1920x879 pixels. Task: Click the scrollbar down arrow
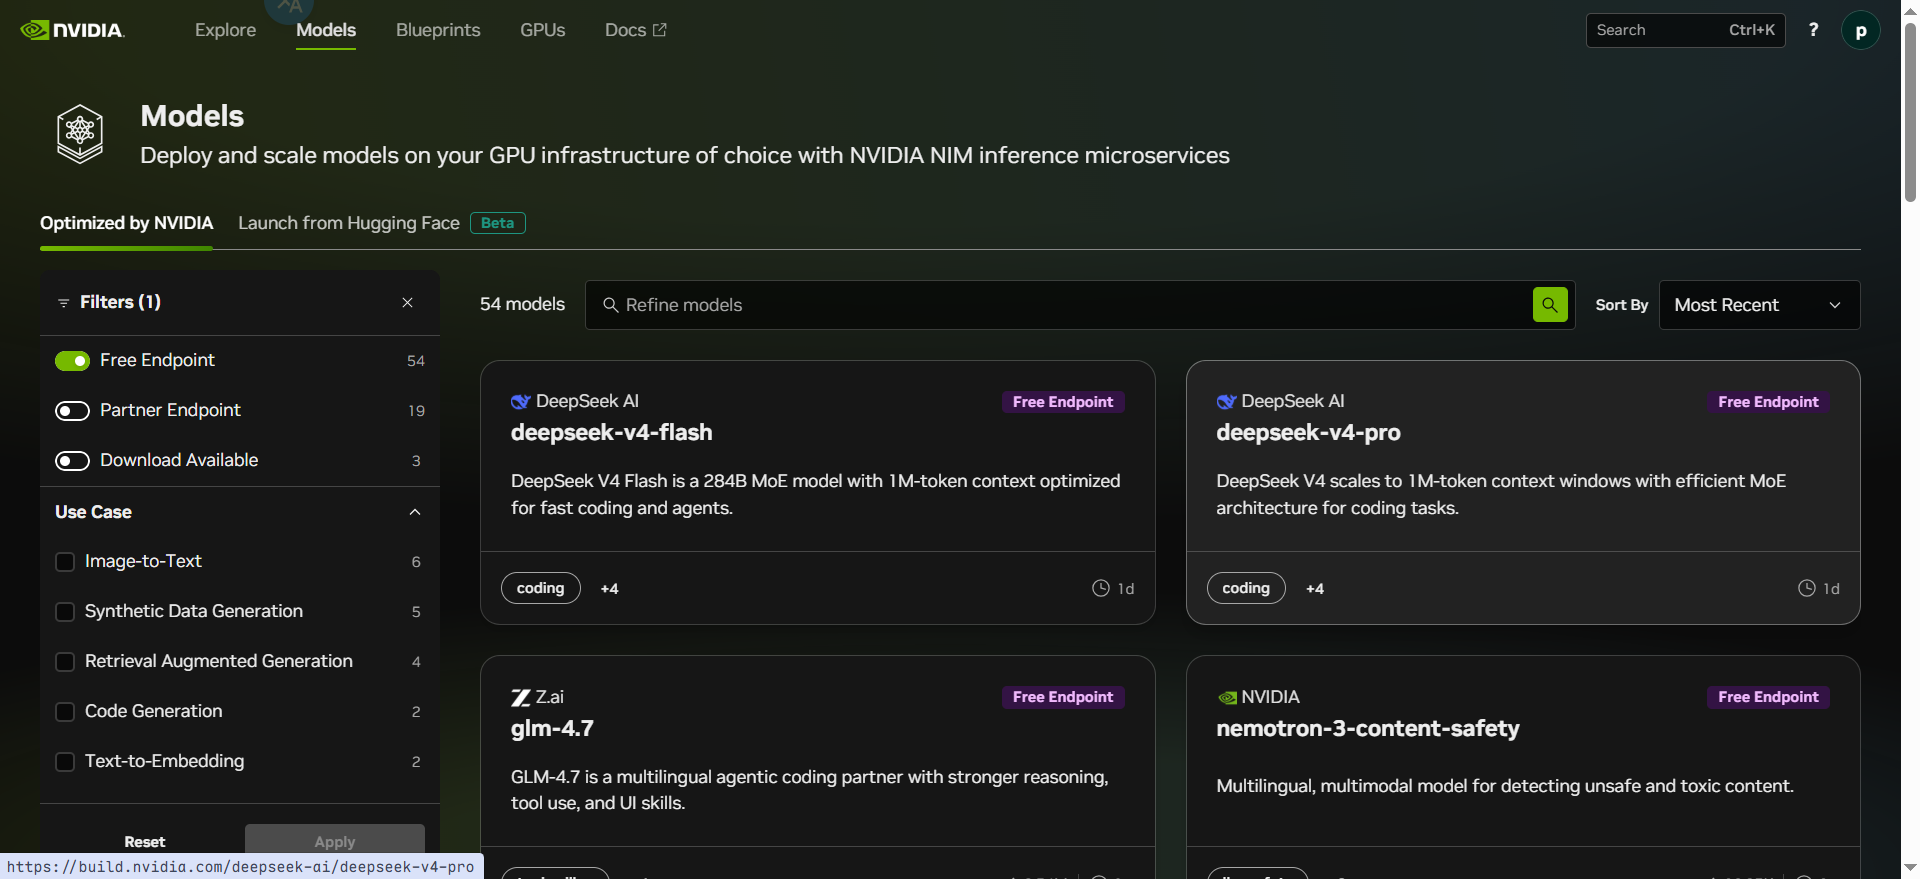coord(1910,868)
